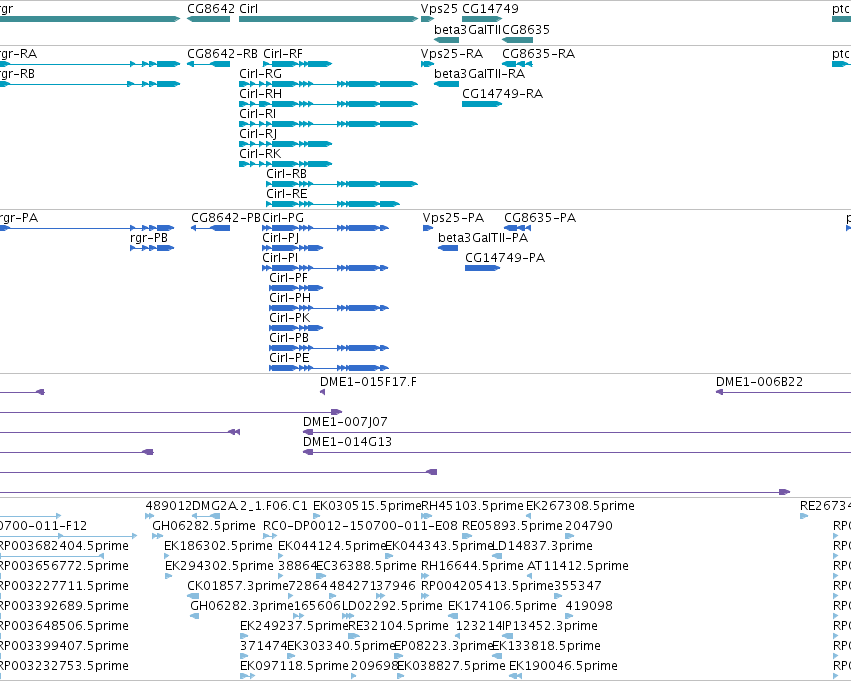Click the AT11412.5prime EST label
The height and width of the screenshot is (681, 851).
click(x=577, y=567)
